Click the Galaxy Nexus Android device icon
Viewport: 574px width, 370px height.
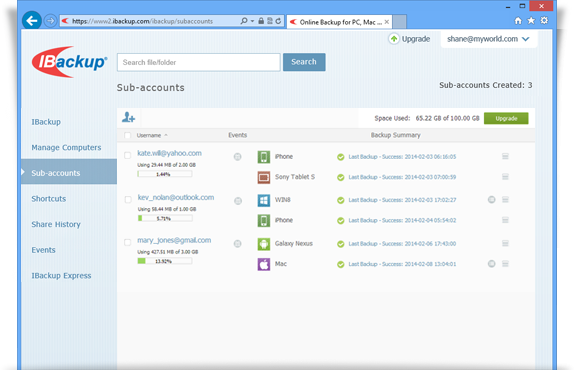coord(264,244)
